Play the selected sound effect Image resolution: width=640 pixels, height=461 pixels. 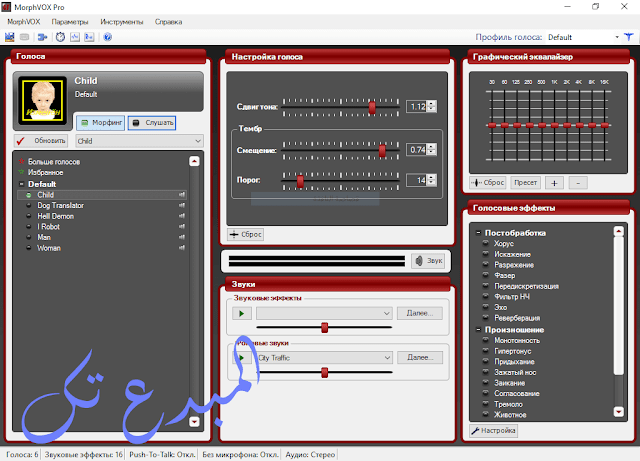coord(240,313)
